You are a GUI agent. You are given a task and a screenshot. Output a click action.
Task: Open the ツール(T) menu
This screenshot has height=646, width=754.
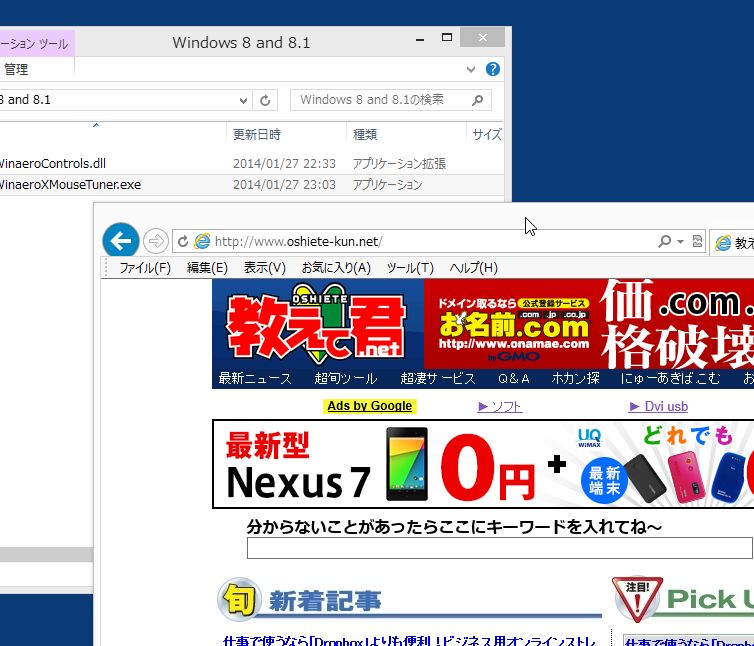410,267
